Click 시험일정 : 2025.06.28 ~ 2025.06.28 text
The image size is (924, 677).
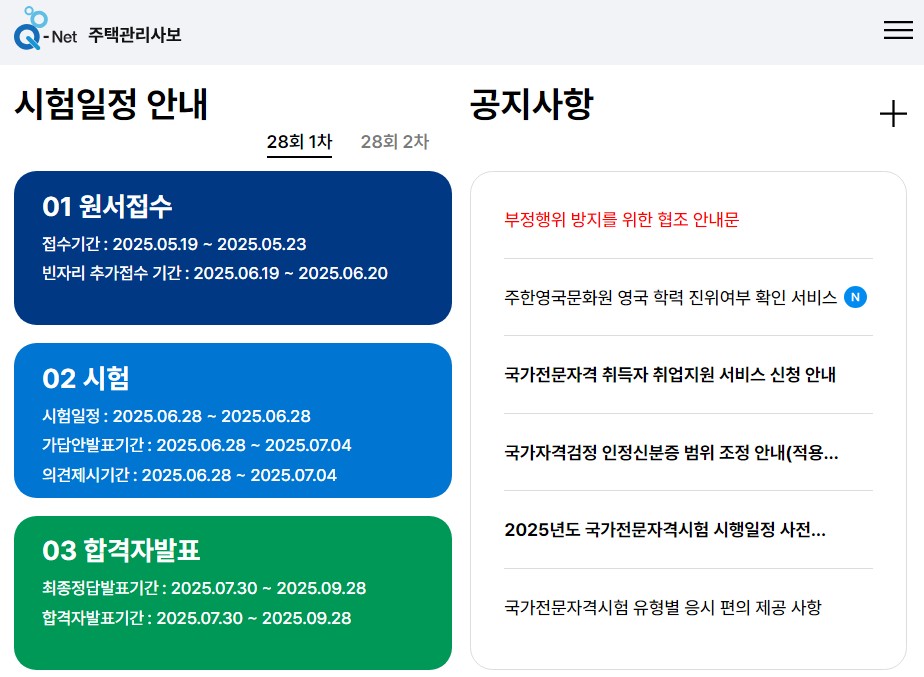click(176, 416)
